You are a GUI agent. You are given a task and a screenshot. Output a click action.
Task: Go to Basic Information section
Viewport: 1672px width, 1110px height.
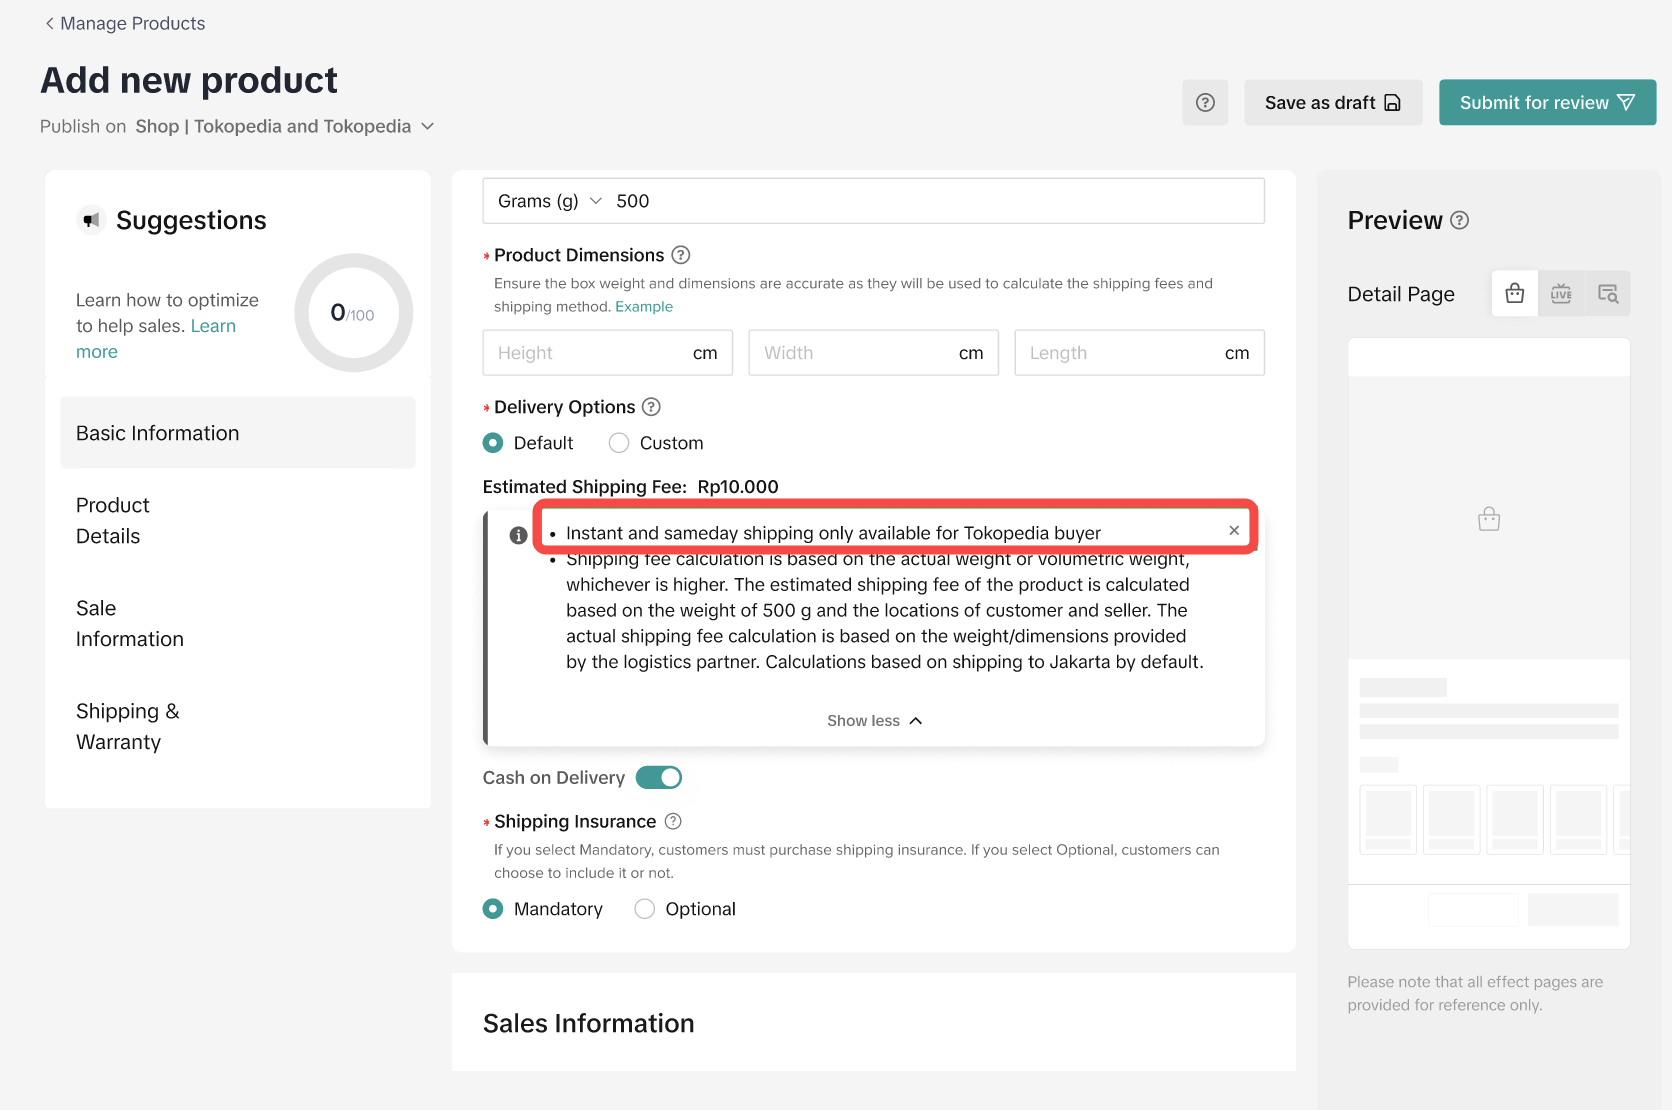[x=158, y=433]
